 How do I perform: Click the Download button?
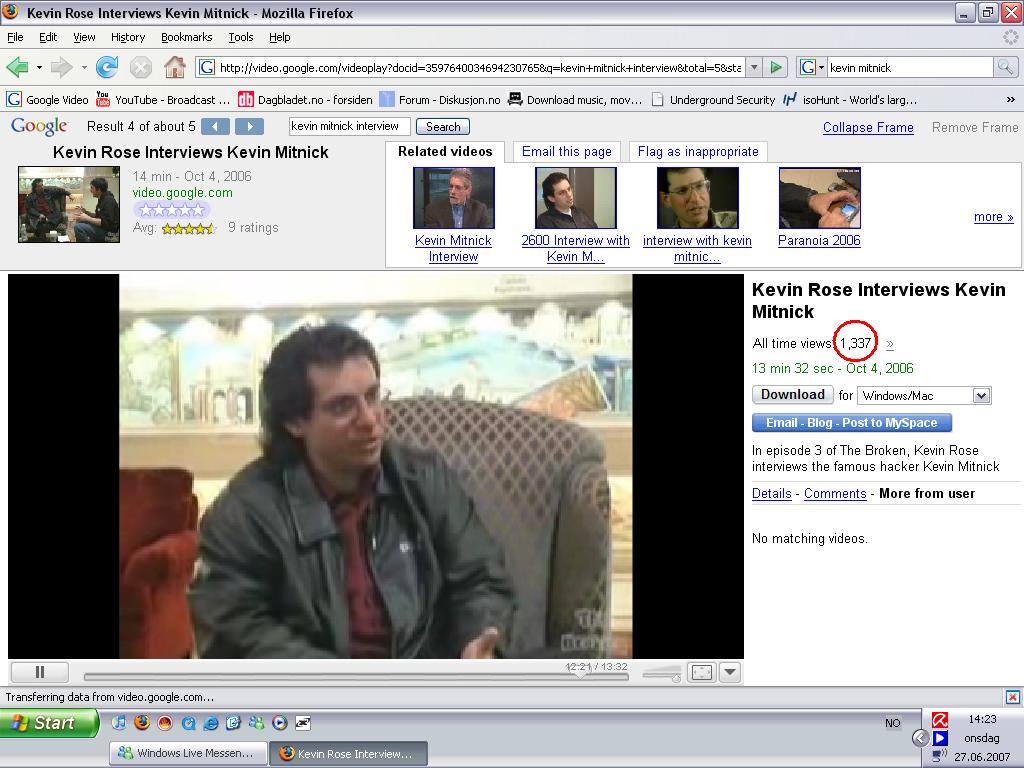pyautogui.click(x=793, y=395)
